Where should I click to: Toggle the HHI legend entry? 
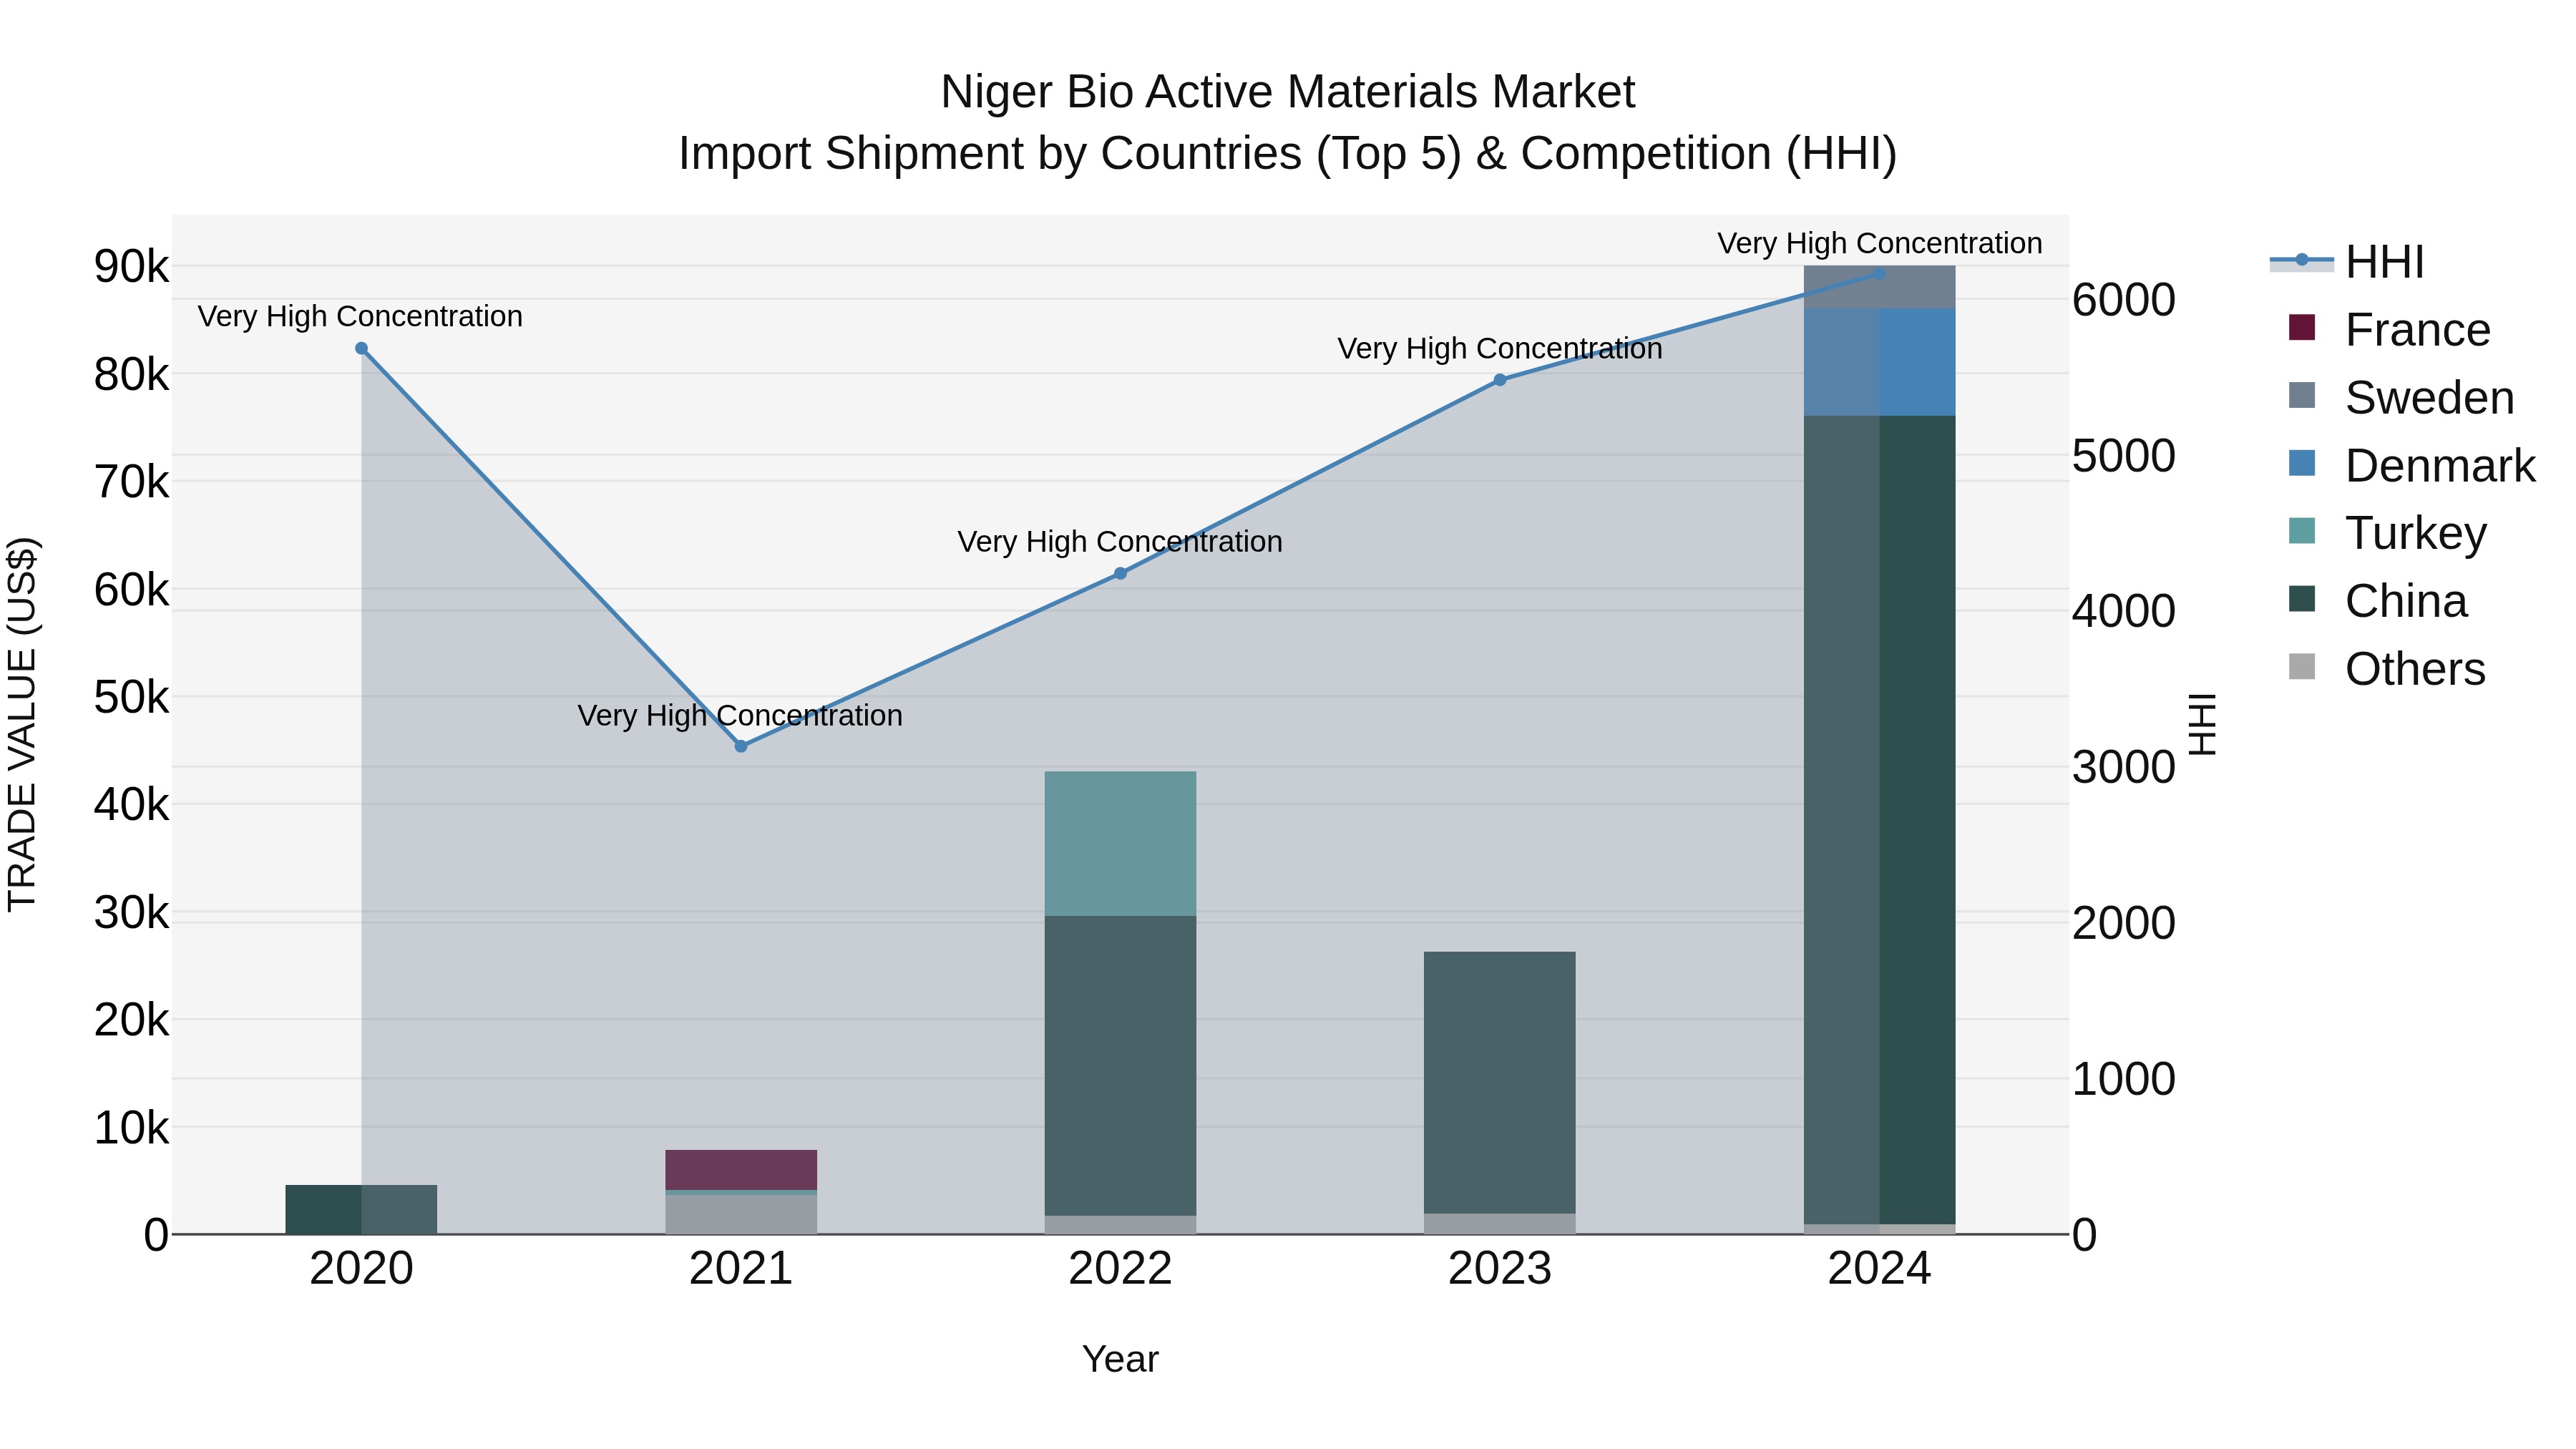(x=2347, y=262)
